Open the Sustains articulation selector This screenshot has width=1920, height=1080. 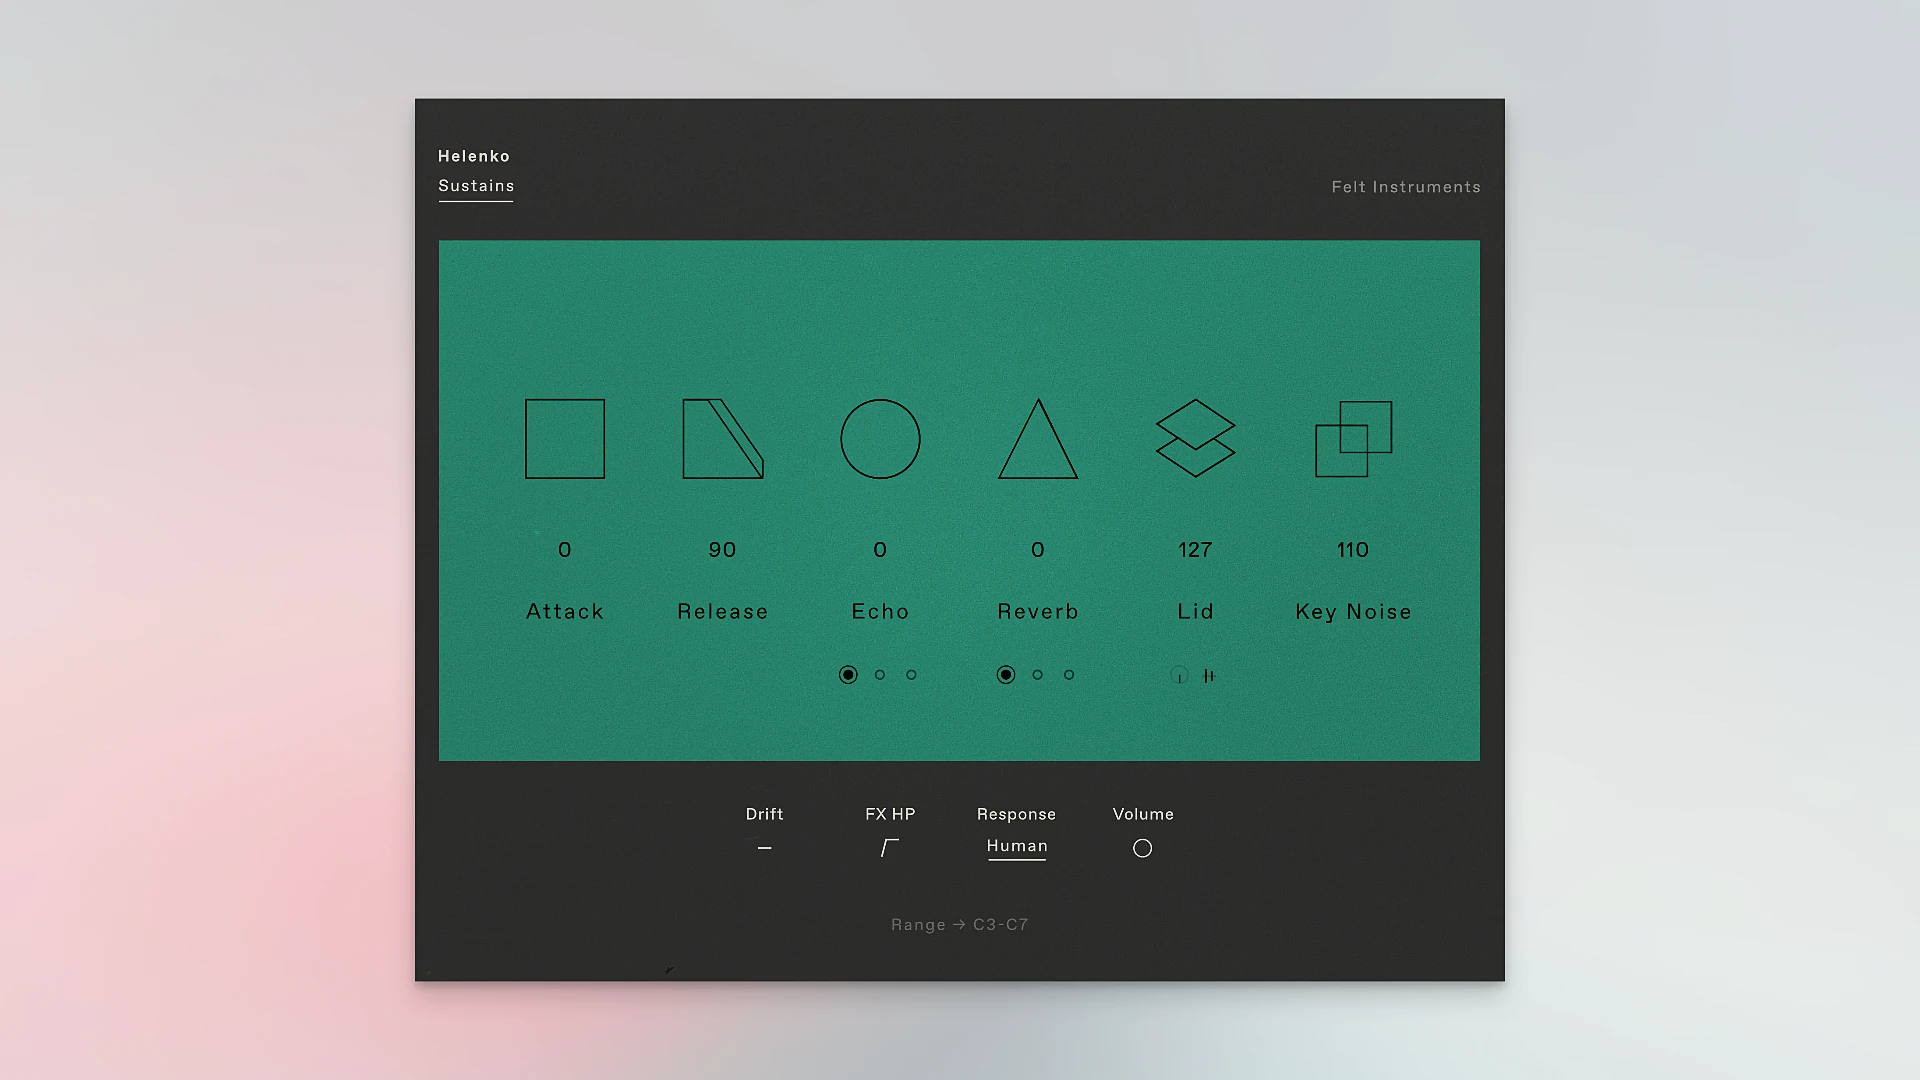click(476, 187)
